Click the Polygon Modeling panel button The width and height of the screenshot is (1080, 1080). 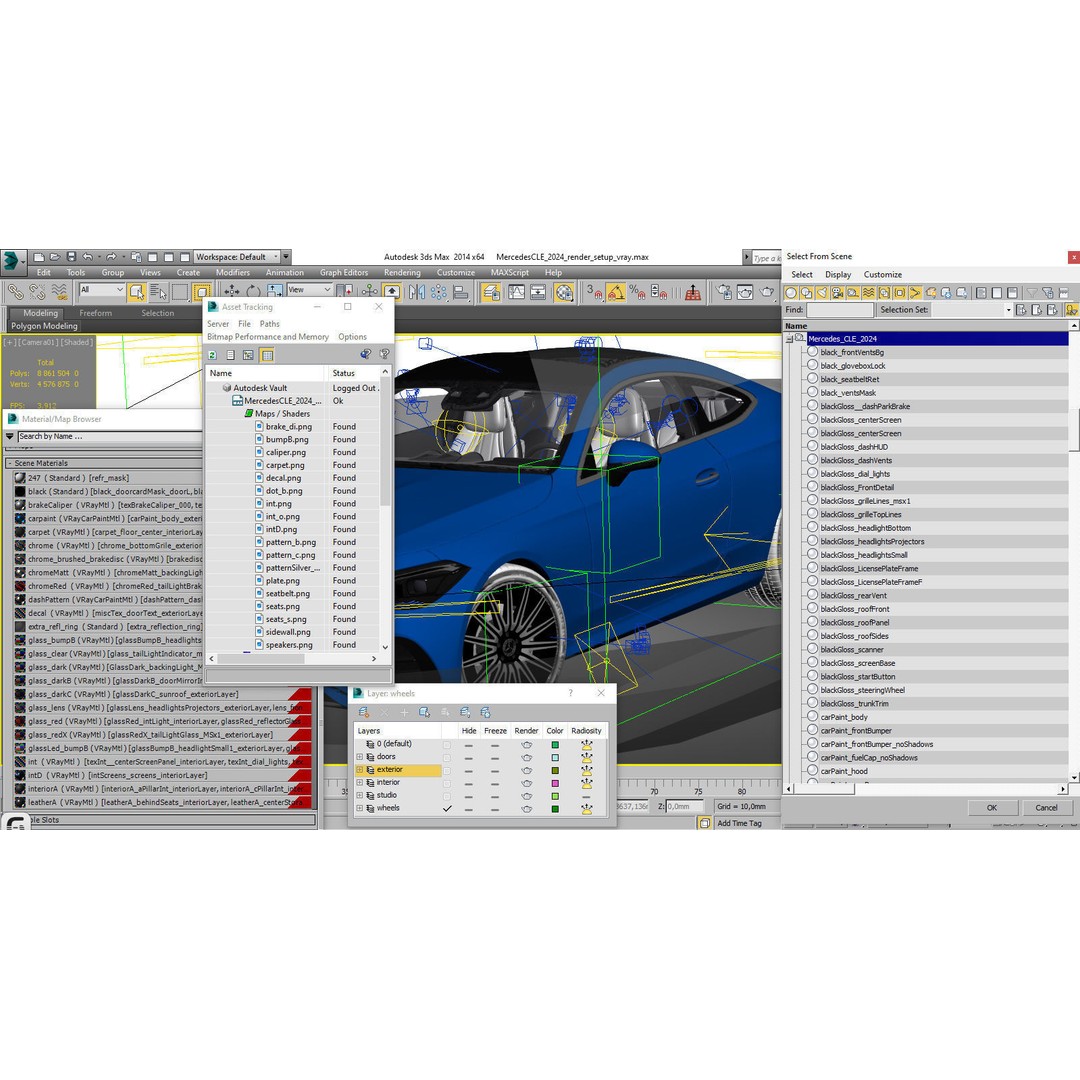click(44, 326)
